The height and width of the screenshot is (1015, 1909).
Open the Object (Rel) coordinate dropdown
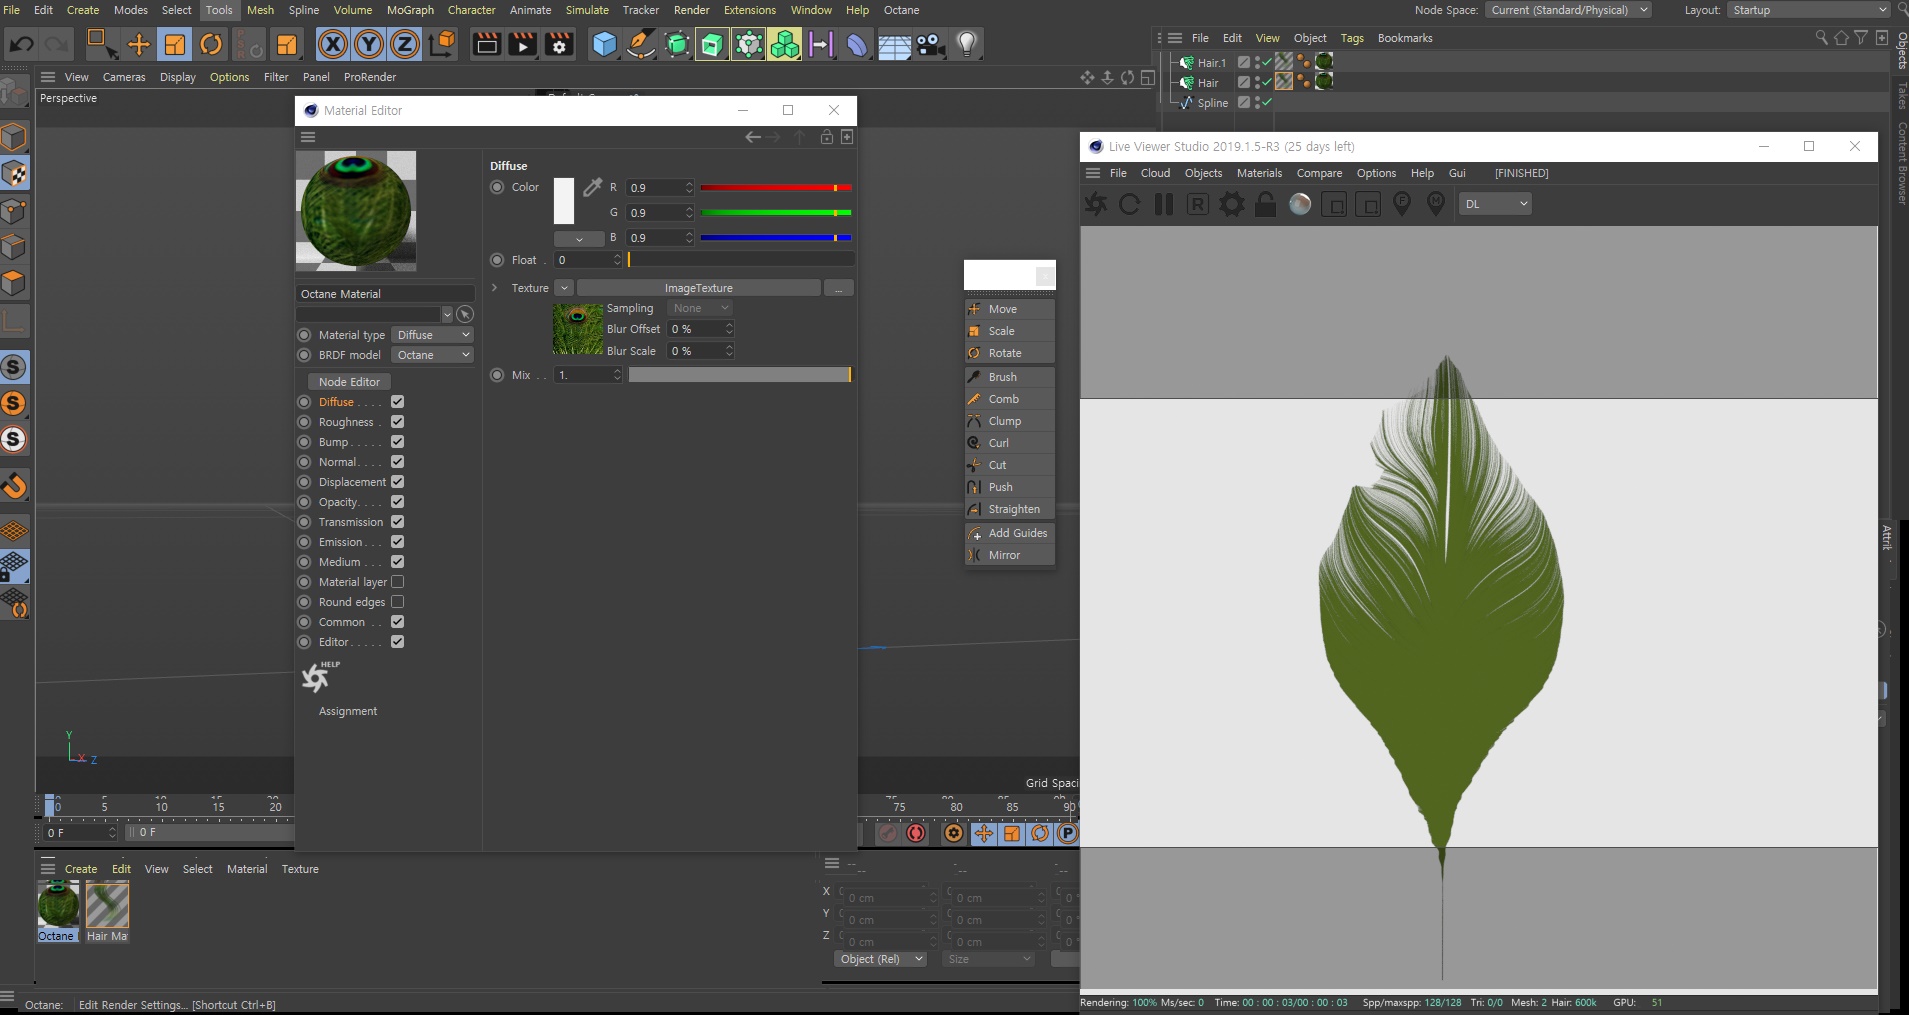click(880, 959)
